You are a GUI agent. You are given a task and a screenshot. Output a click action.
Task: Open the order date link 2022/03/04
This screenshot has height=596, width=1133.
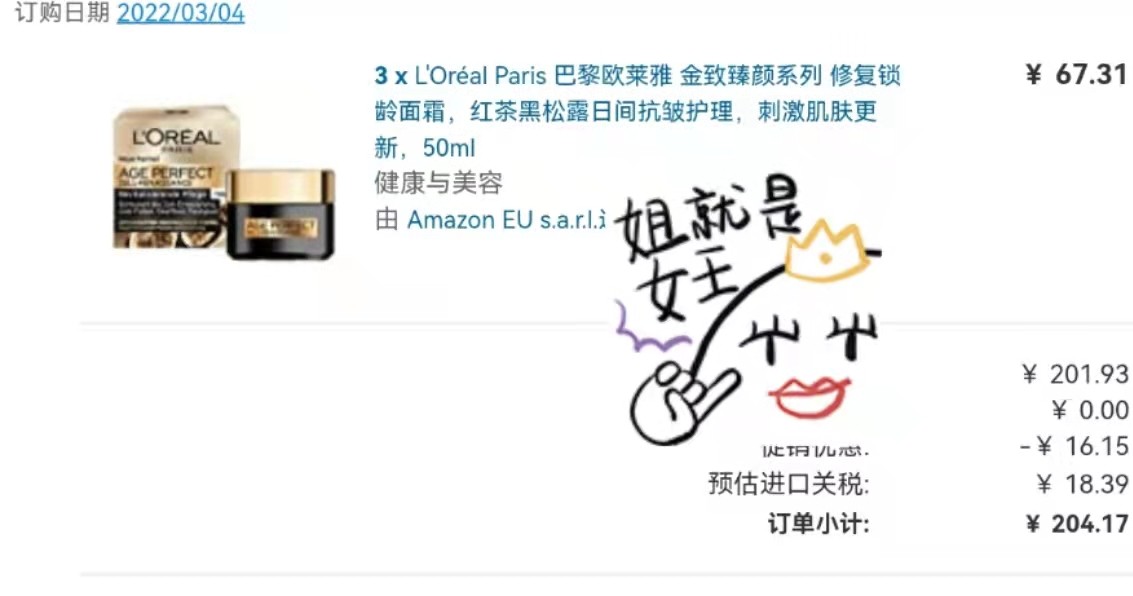point(181,13)
